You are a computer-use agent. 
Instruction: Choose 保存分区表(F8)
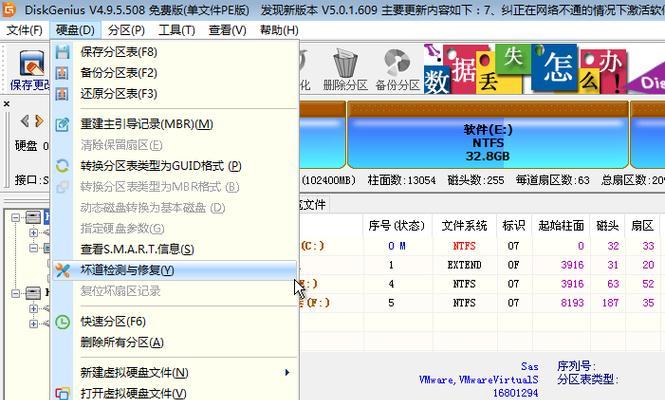(x=175, y=52)
